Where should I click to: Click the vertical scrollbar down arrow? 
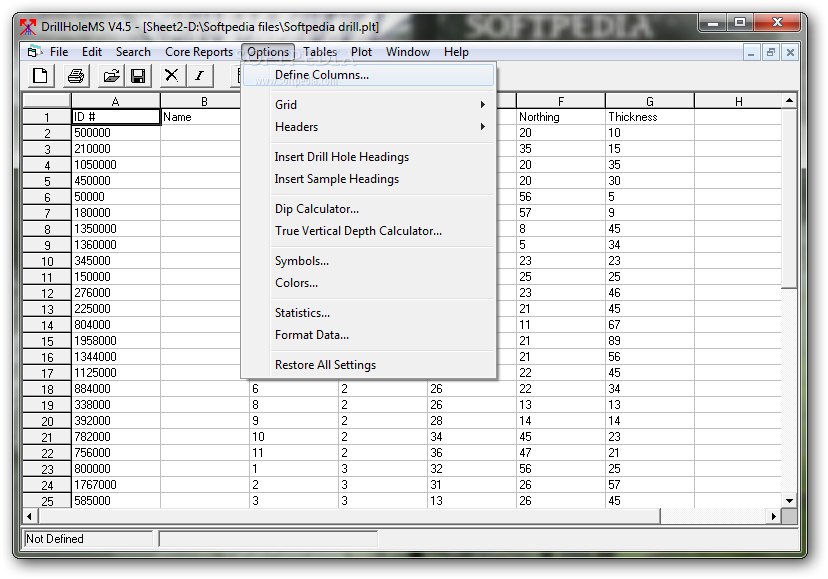(789, 500)
